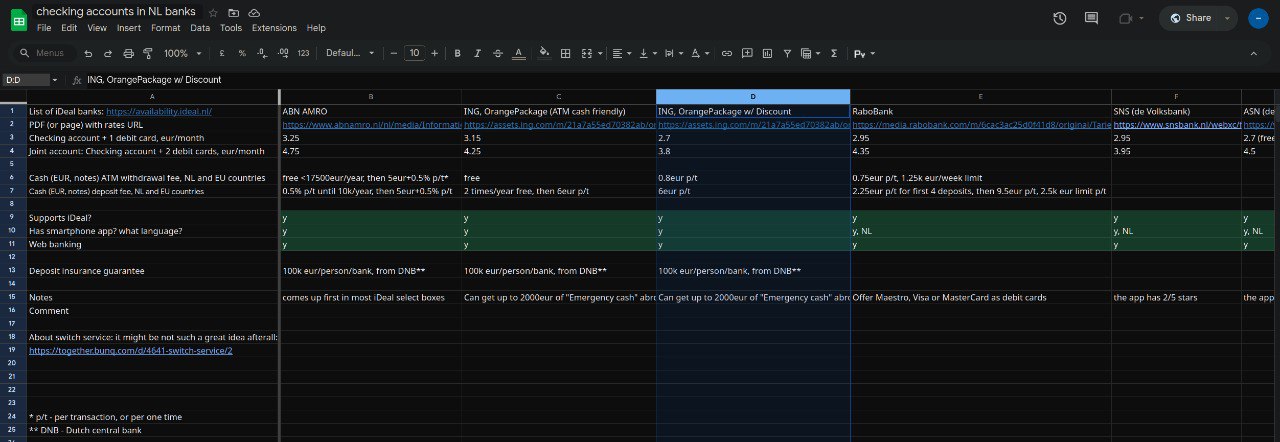Viewport: 1280px width, 442px height.
Task: Click the insert link icon
Action: [727, 53]
